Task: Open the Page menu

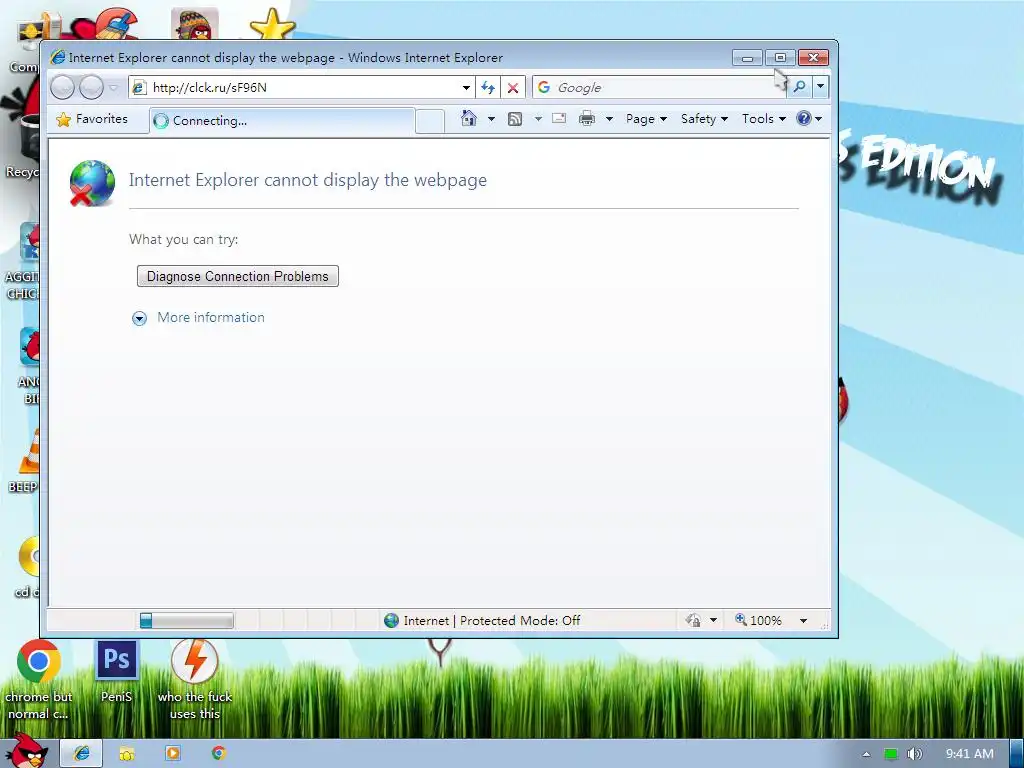Action: tap(646, 119)
